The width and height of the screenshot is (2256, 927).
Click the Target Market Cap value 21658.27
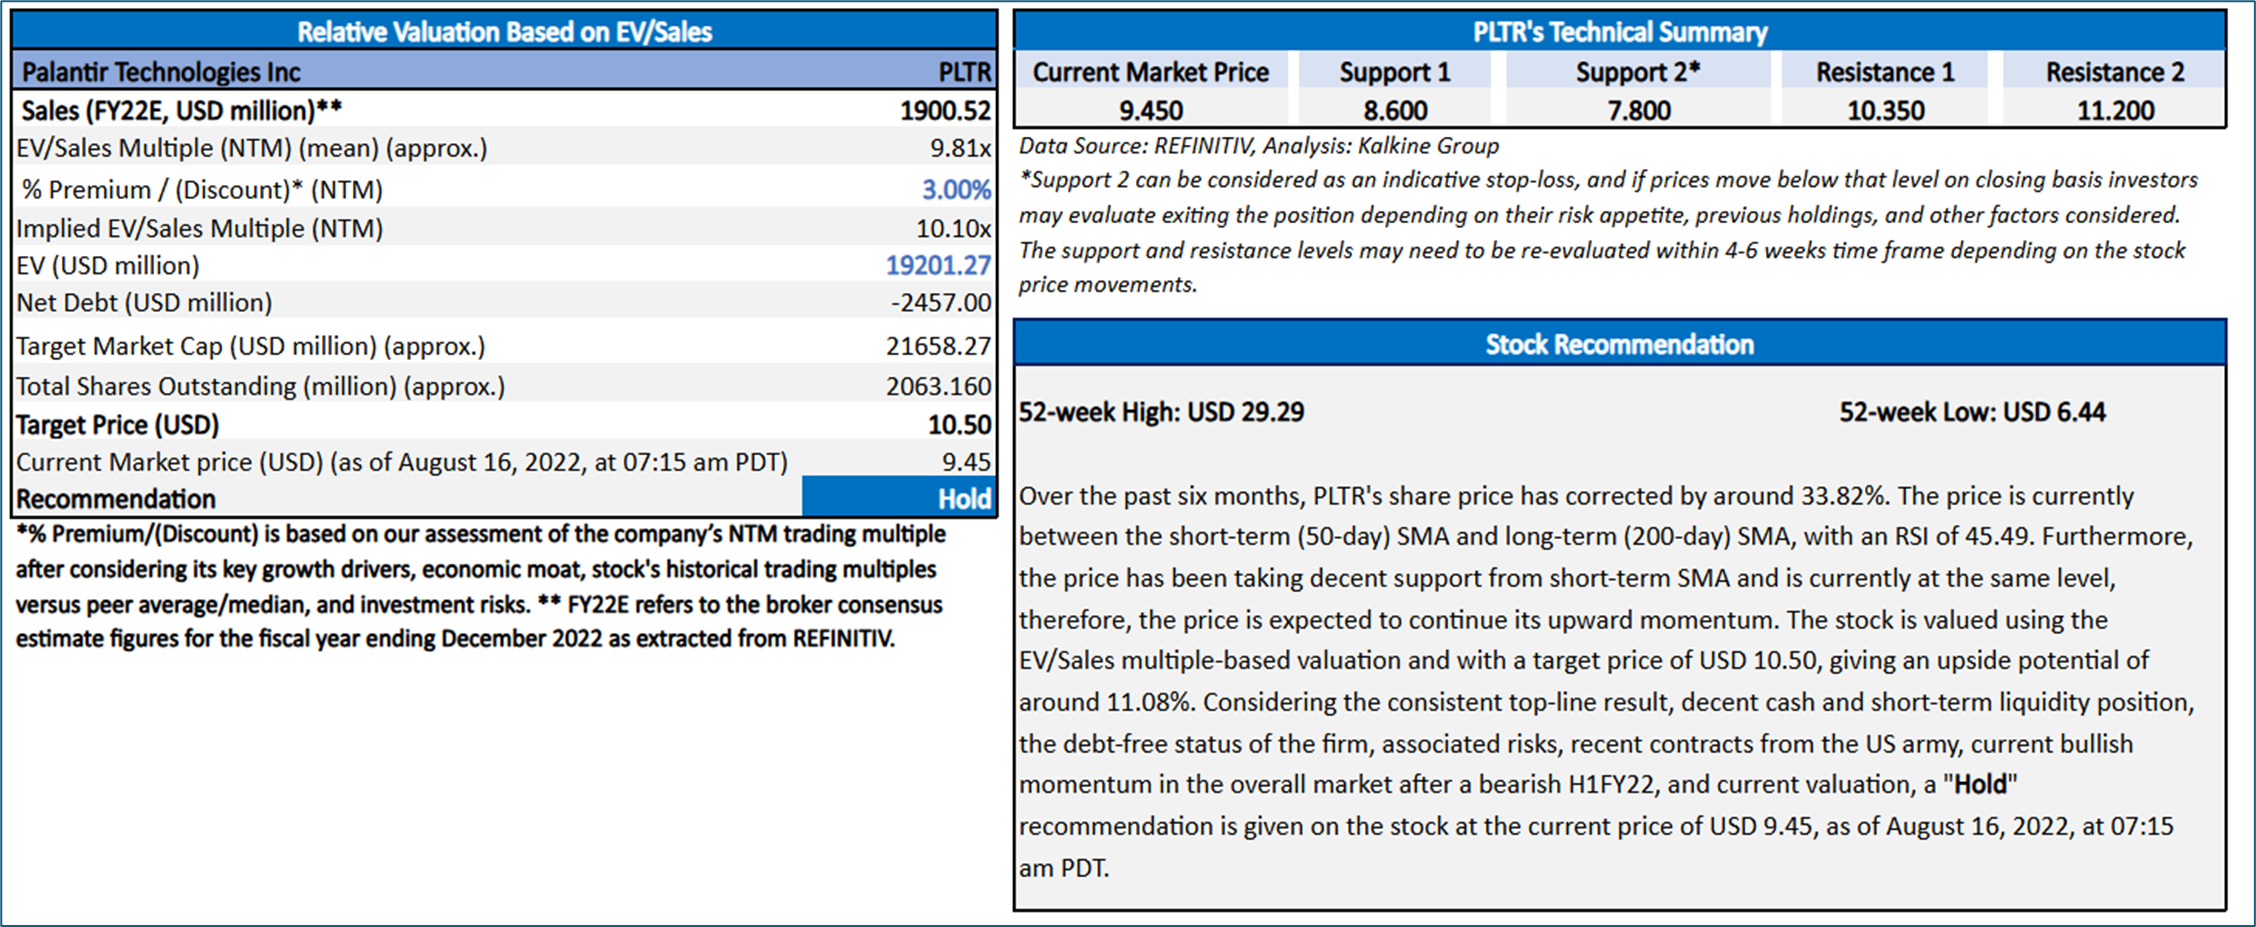[938, 346]
